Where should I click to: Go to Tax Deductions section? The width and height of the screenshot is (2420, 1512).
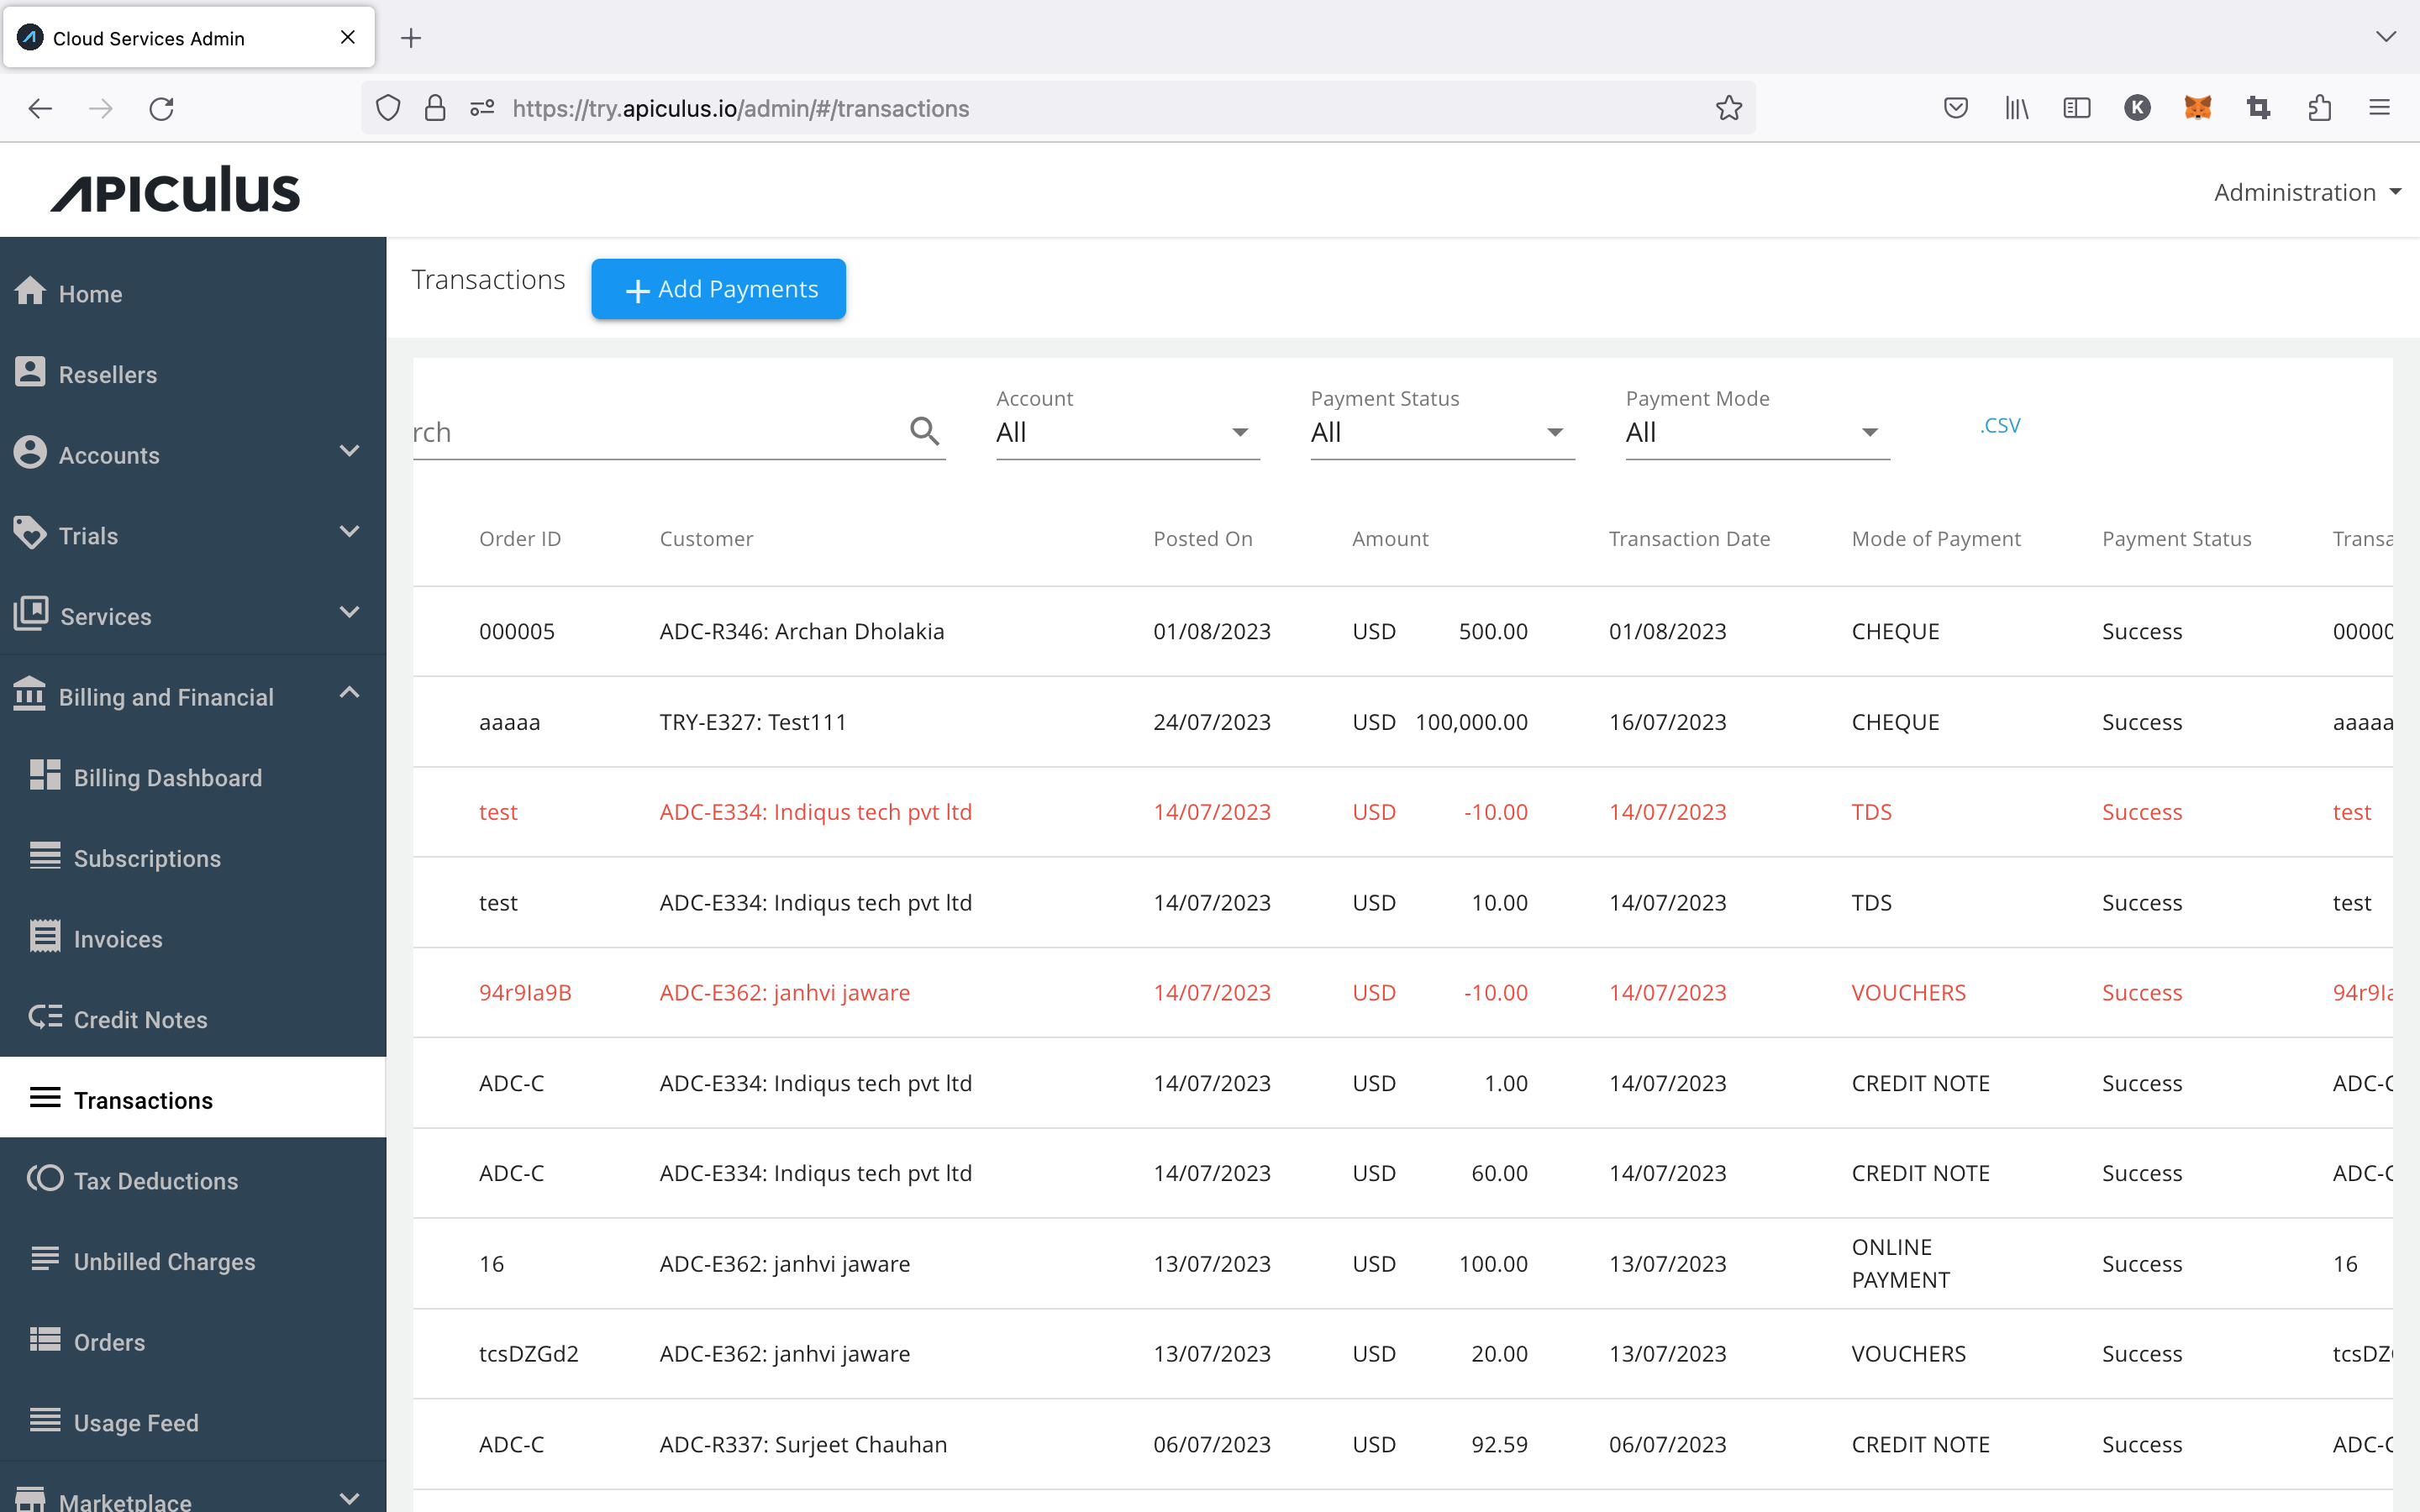(155, 1180)
